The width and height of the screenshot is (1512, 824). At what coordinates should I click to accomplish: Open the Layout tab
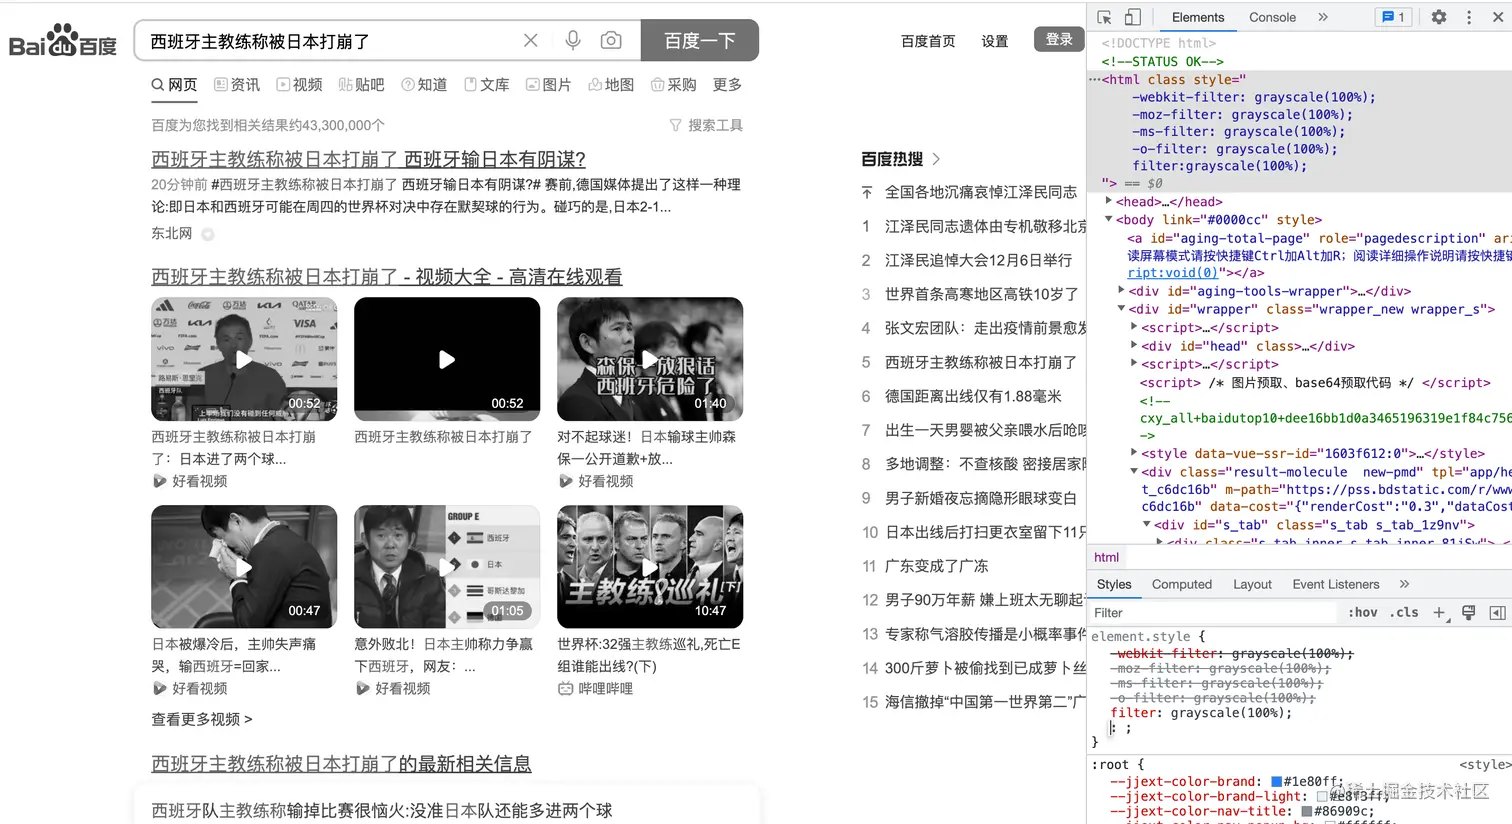[1252, 584]
